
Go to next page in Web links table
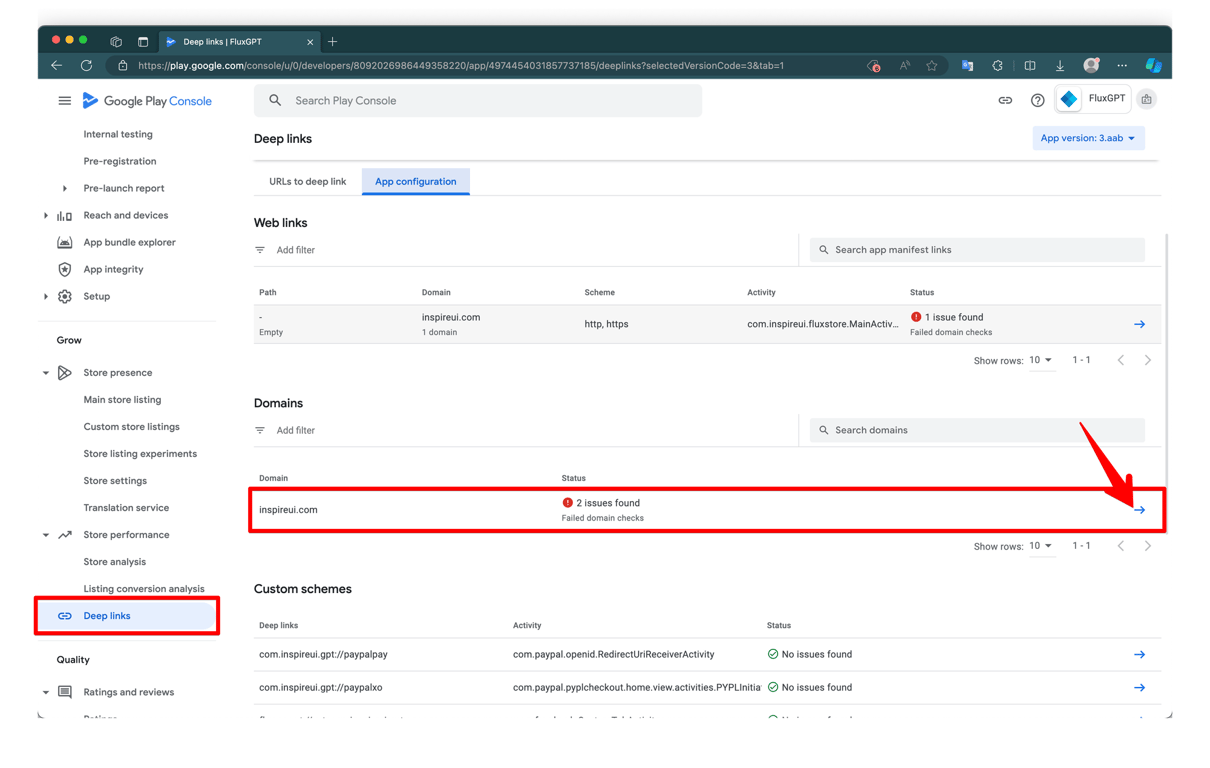[1147, 360]
